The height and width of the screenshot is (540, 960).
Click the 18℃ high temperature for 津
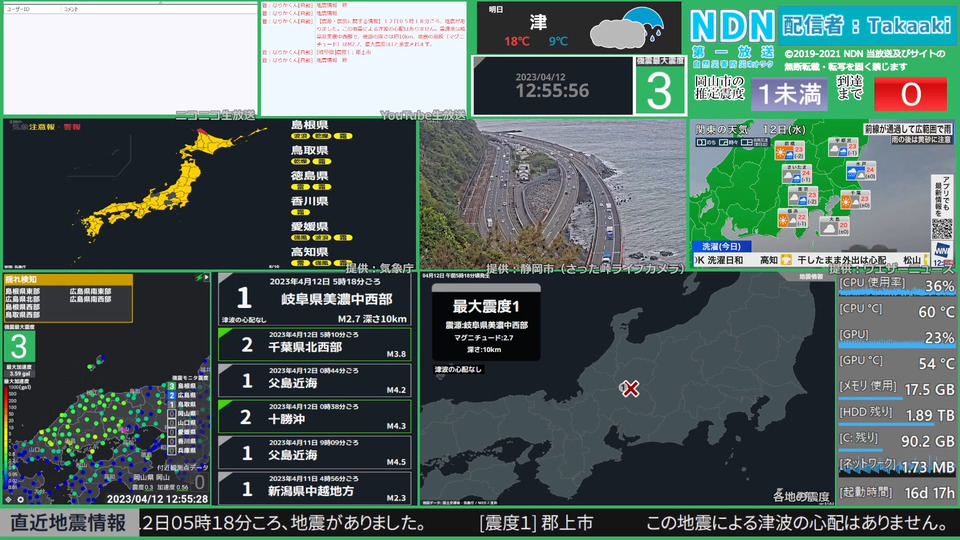click(517, 41)
